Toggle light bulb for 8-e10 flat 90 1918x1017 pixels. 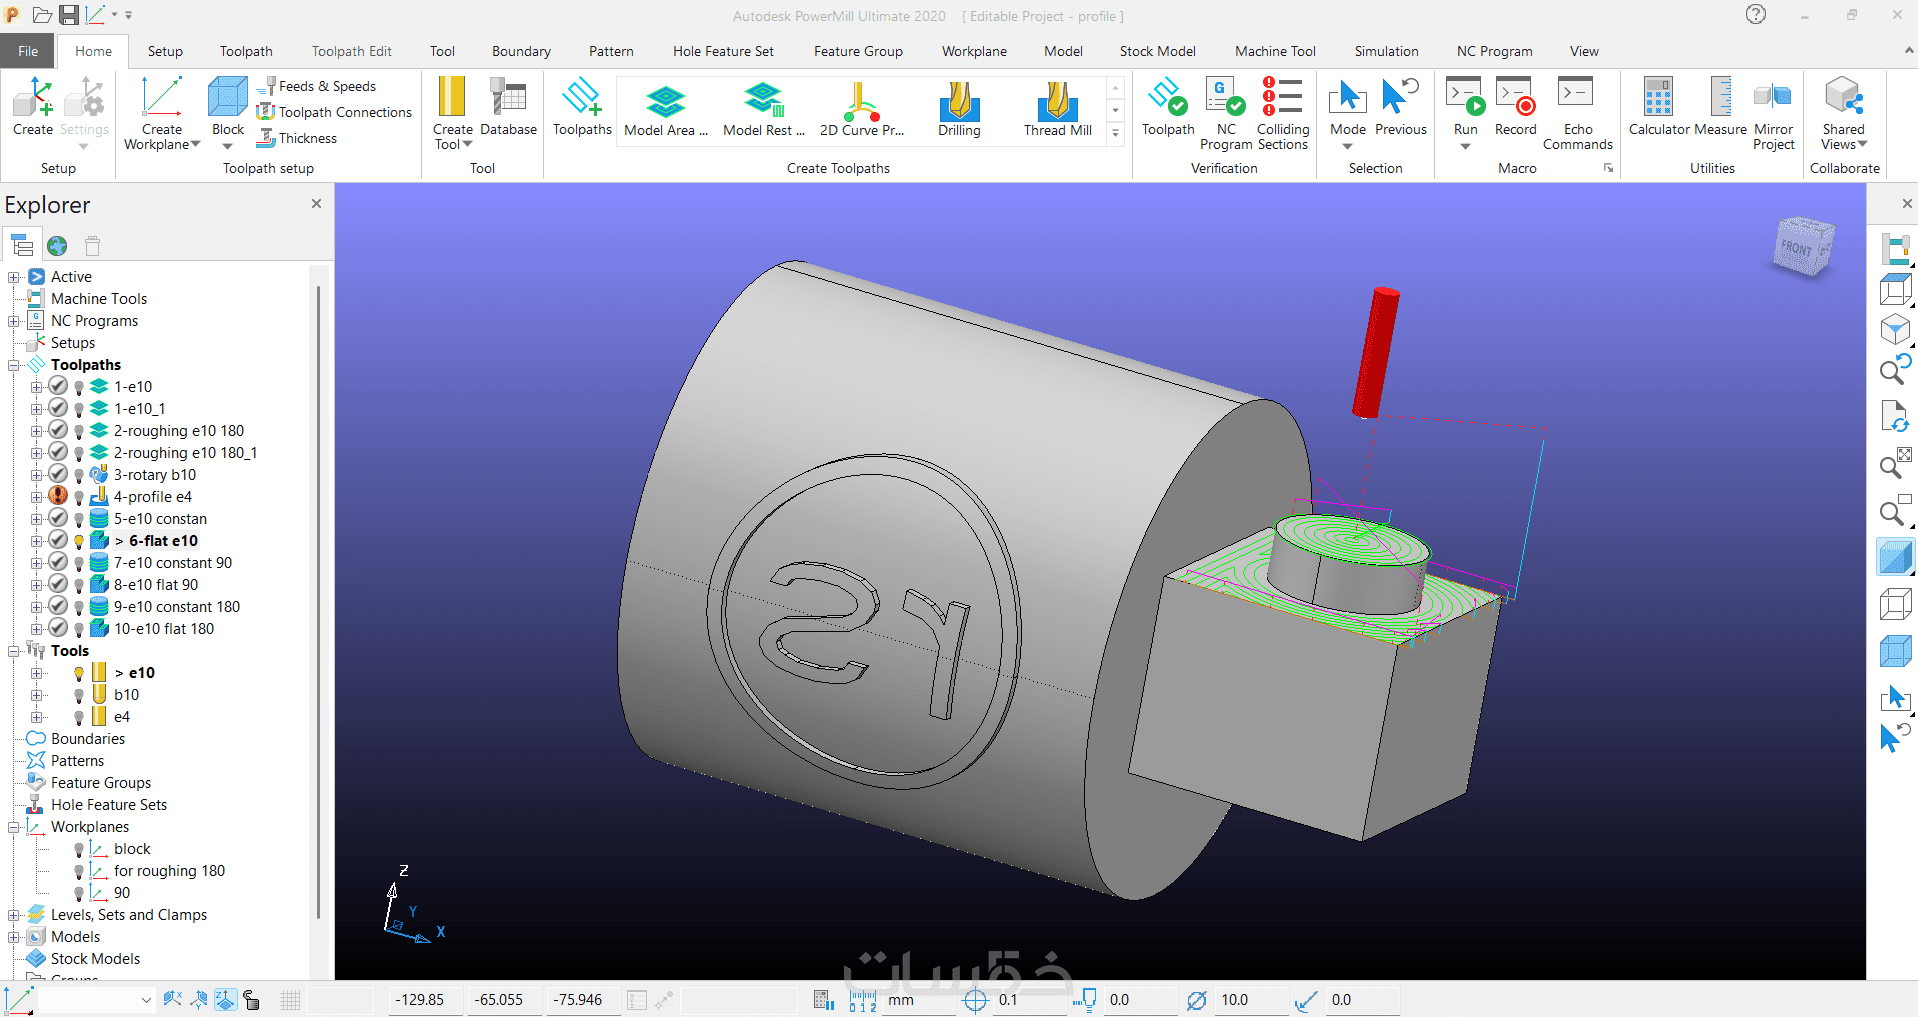click(x=79, y=586)
